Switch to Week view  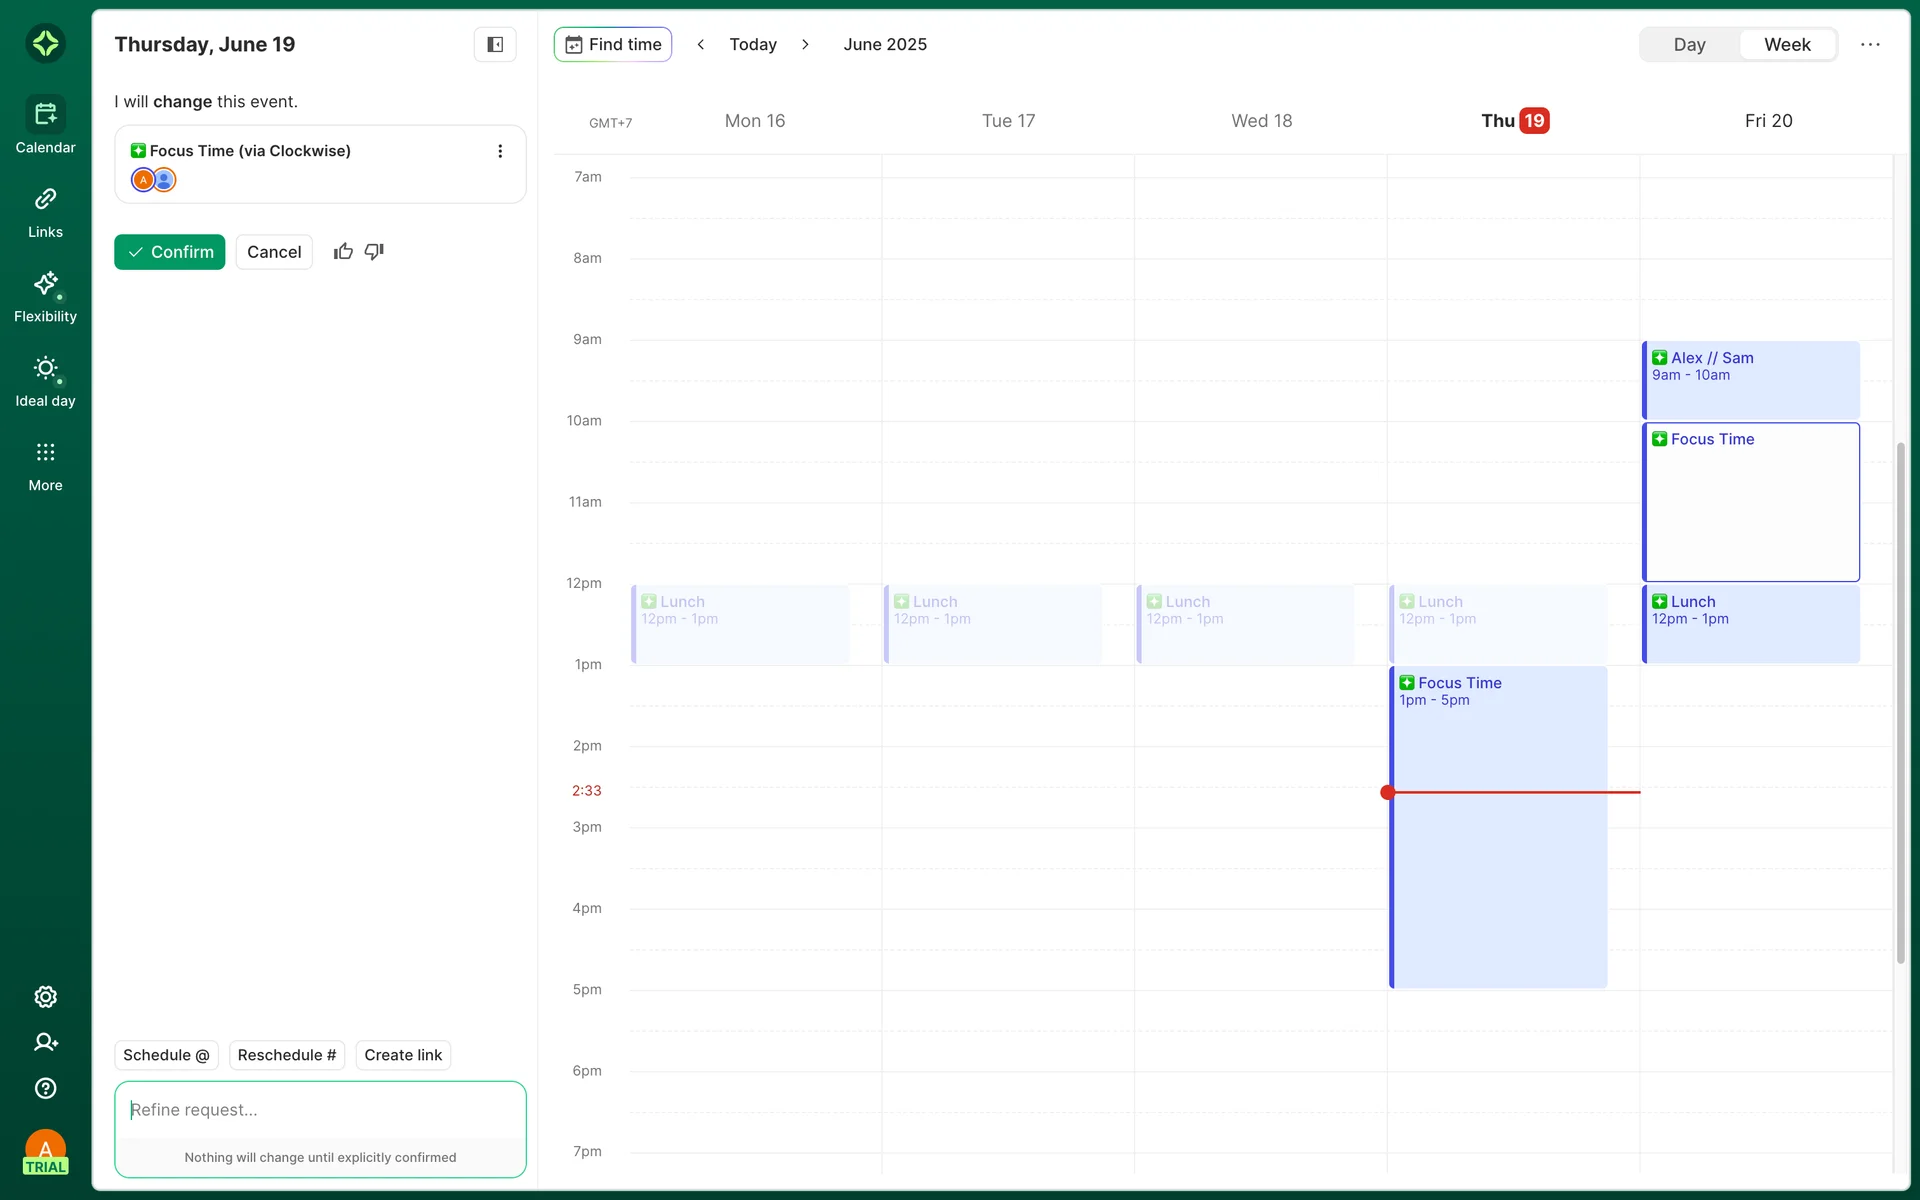[1787, 44]
